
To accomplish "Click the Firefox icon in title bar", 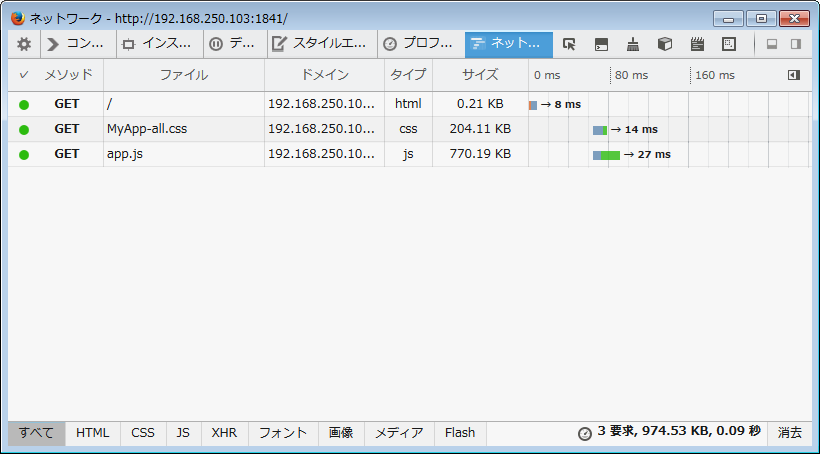I will (x=18, y=18).
